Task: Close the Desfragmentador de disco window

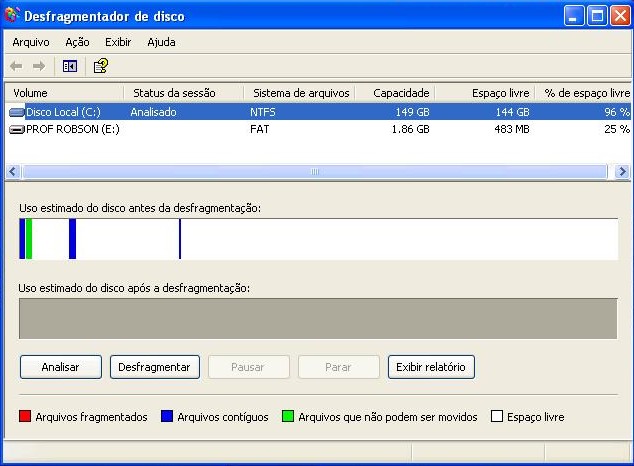Action: point(620,16)
